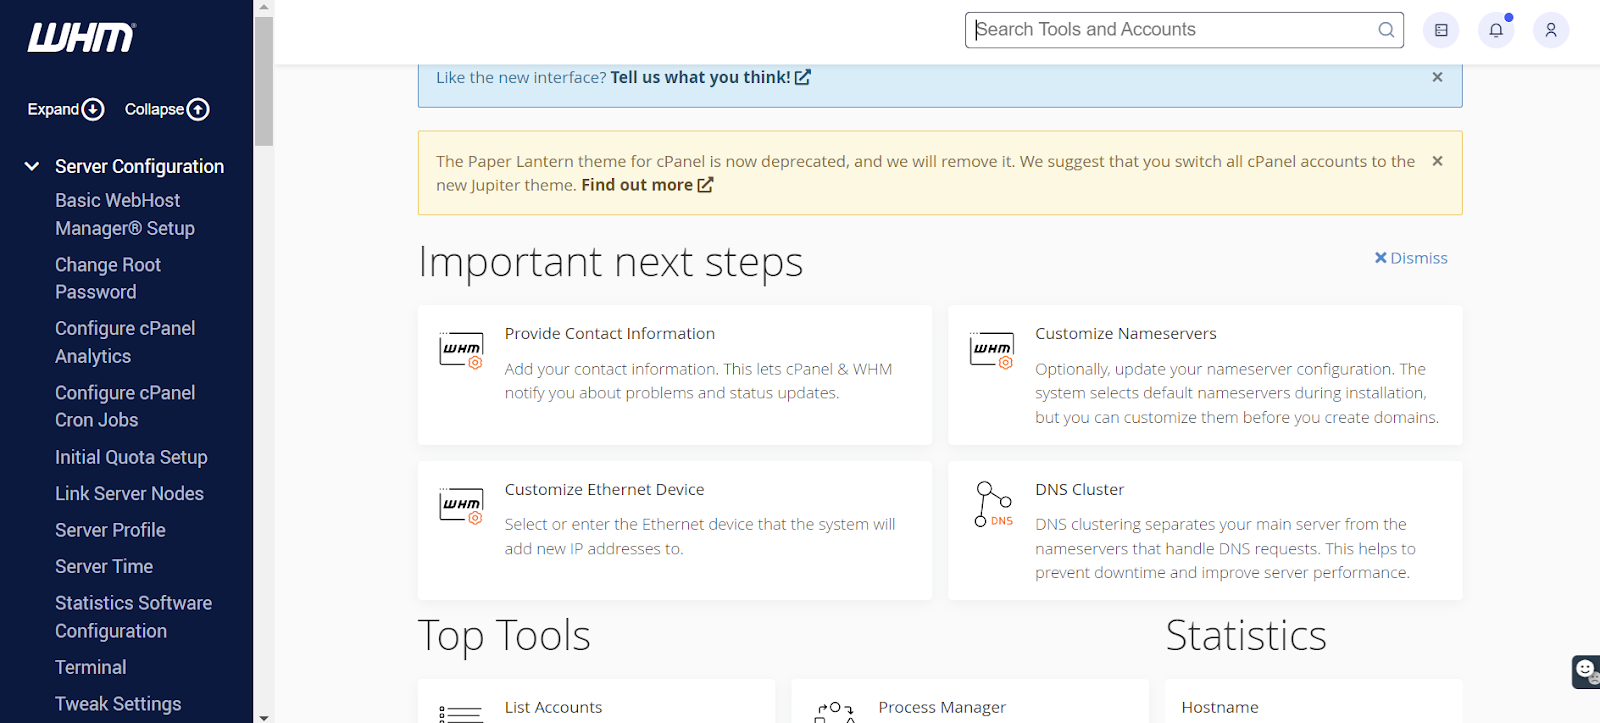Open Configure cPanel Analytics

[125, 342]
